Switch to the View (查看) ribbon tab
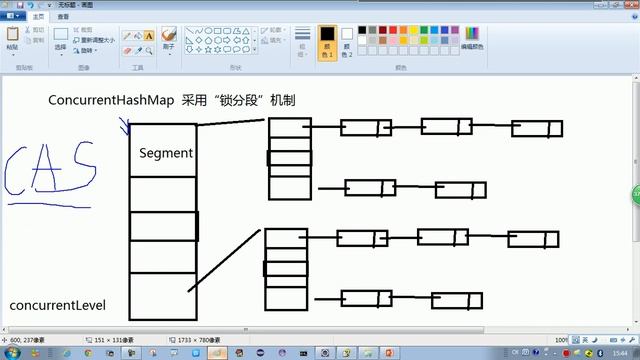 (x=63, y=16)
